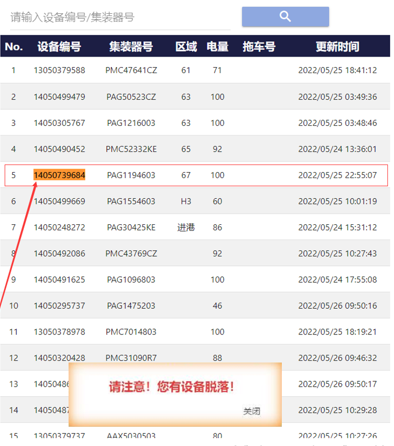The height and width of the screenshot is (446, 394).
Task: Click zone value 65 in row 4
Action: pos(186,149)
